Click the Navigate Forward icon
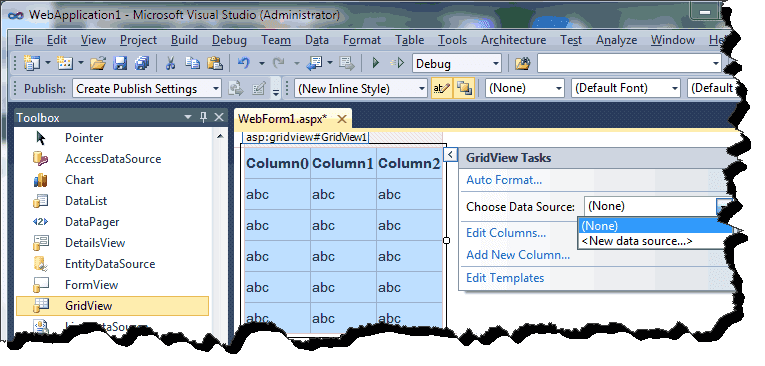The width and height of the screenshot is (765, 366). coord(347,63)
